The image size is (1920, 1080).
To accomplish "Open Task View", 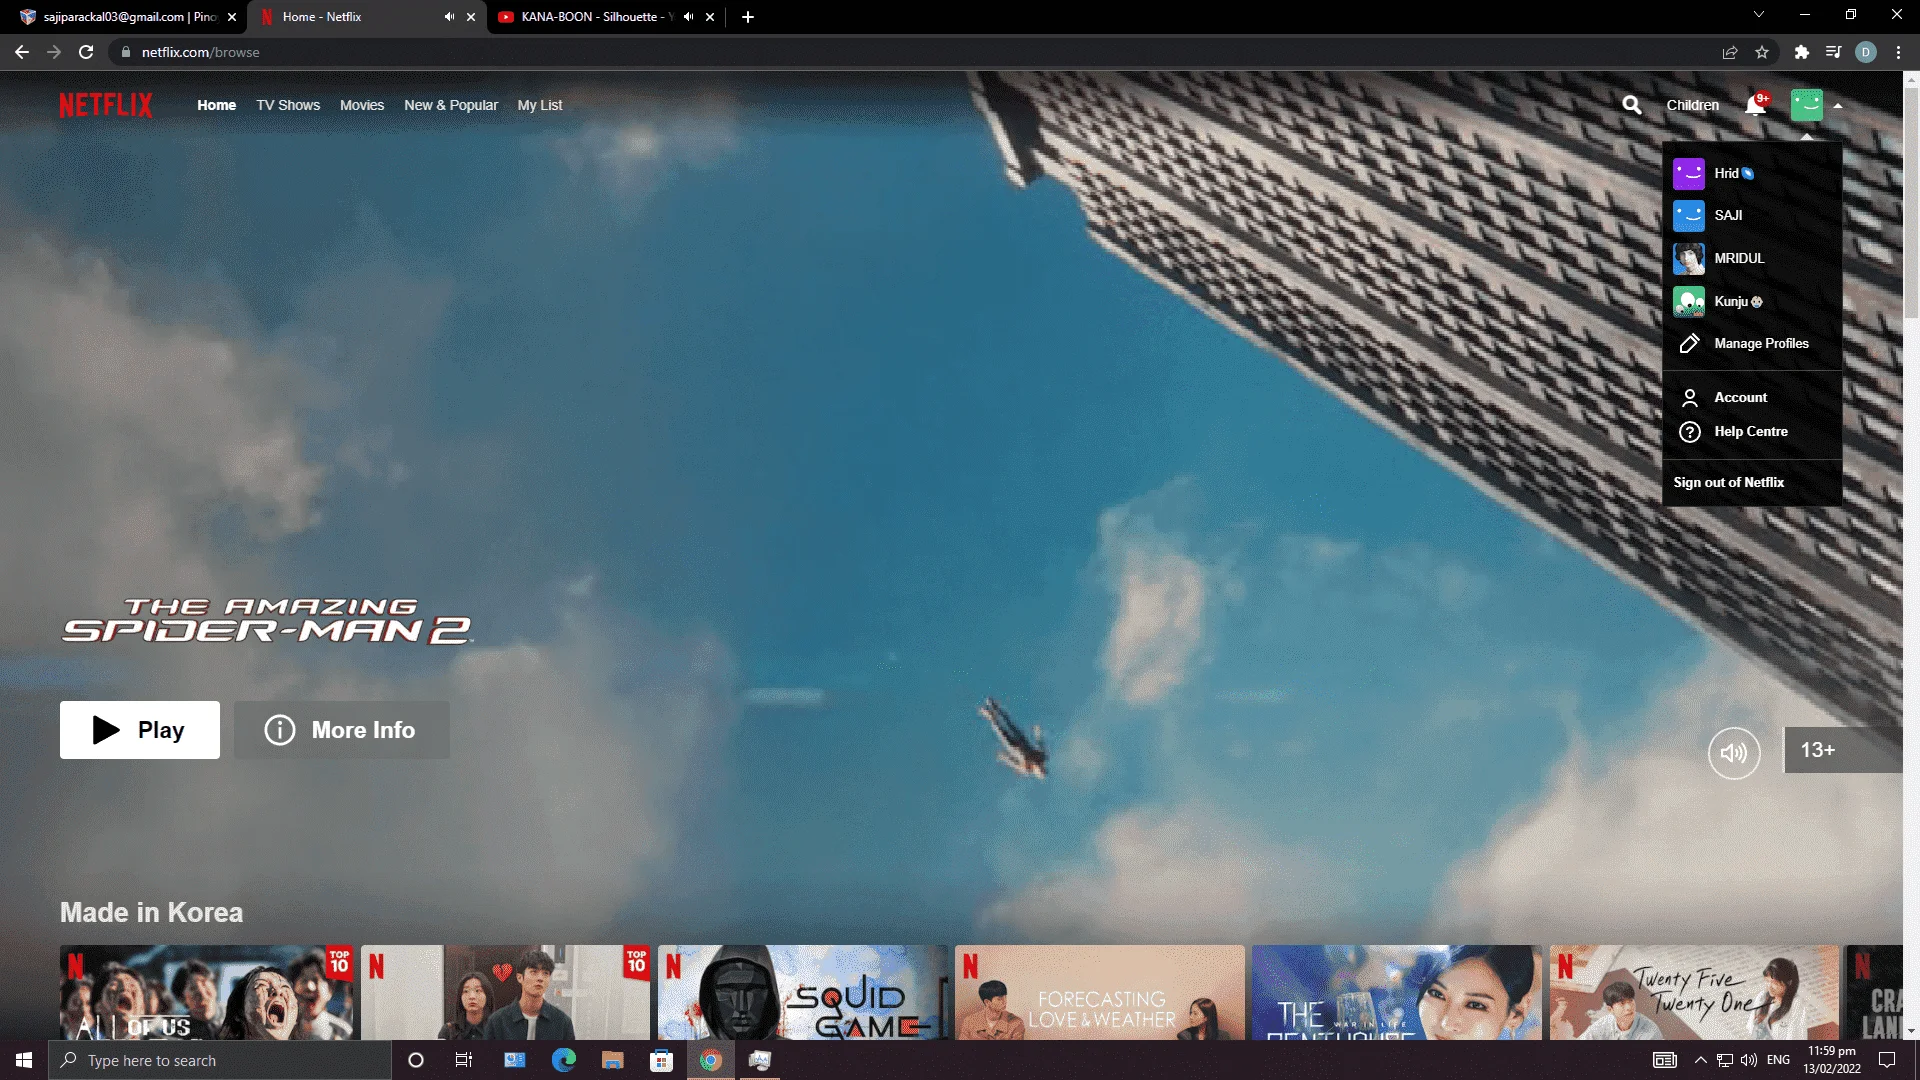I will 464,1060.
